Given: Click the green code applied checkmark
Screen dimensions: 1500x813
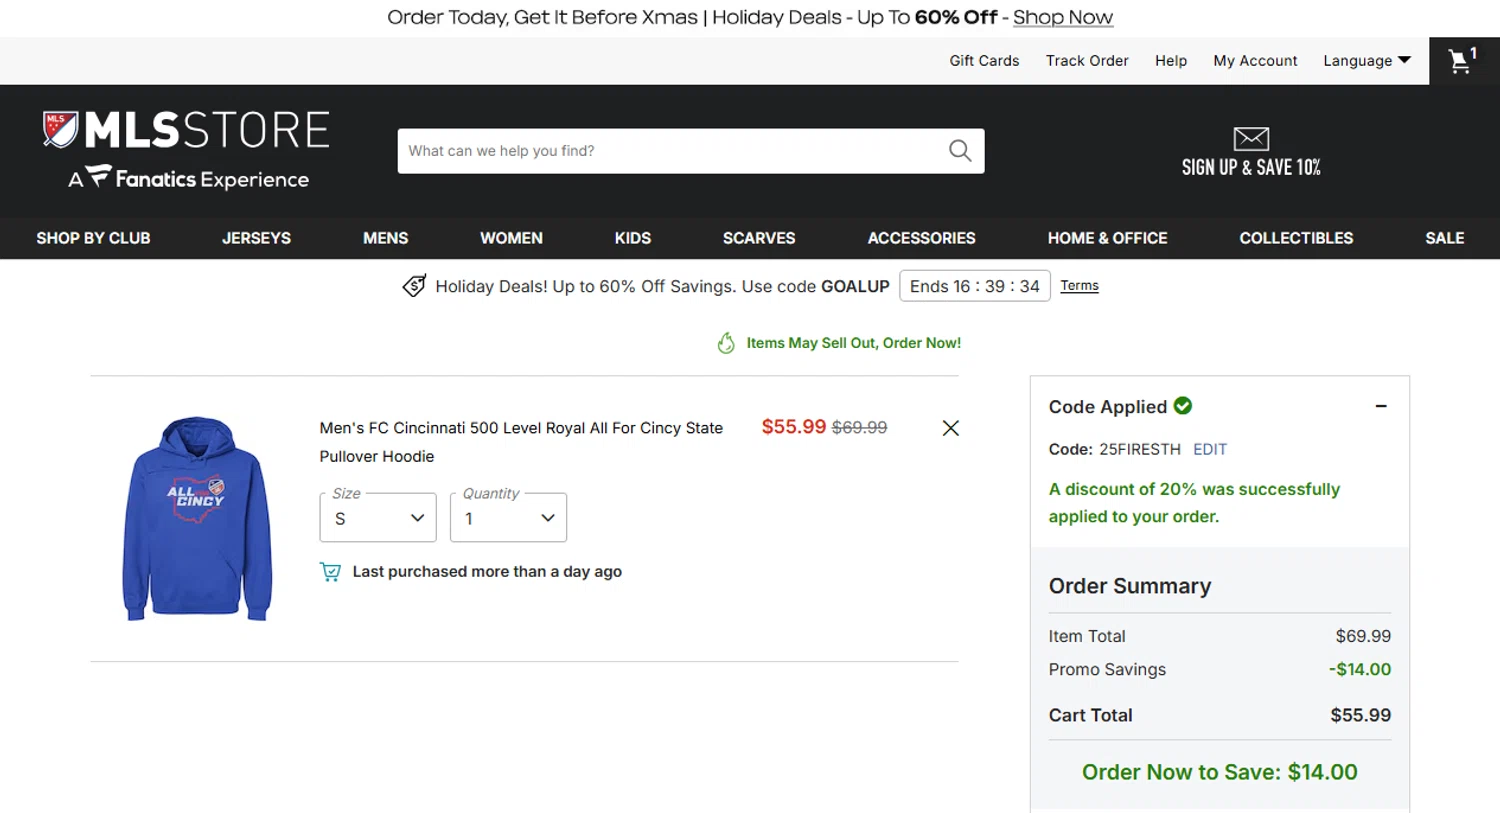Looking at the screenshot, I should coord(1183,406).
